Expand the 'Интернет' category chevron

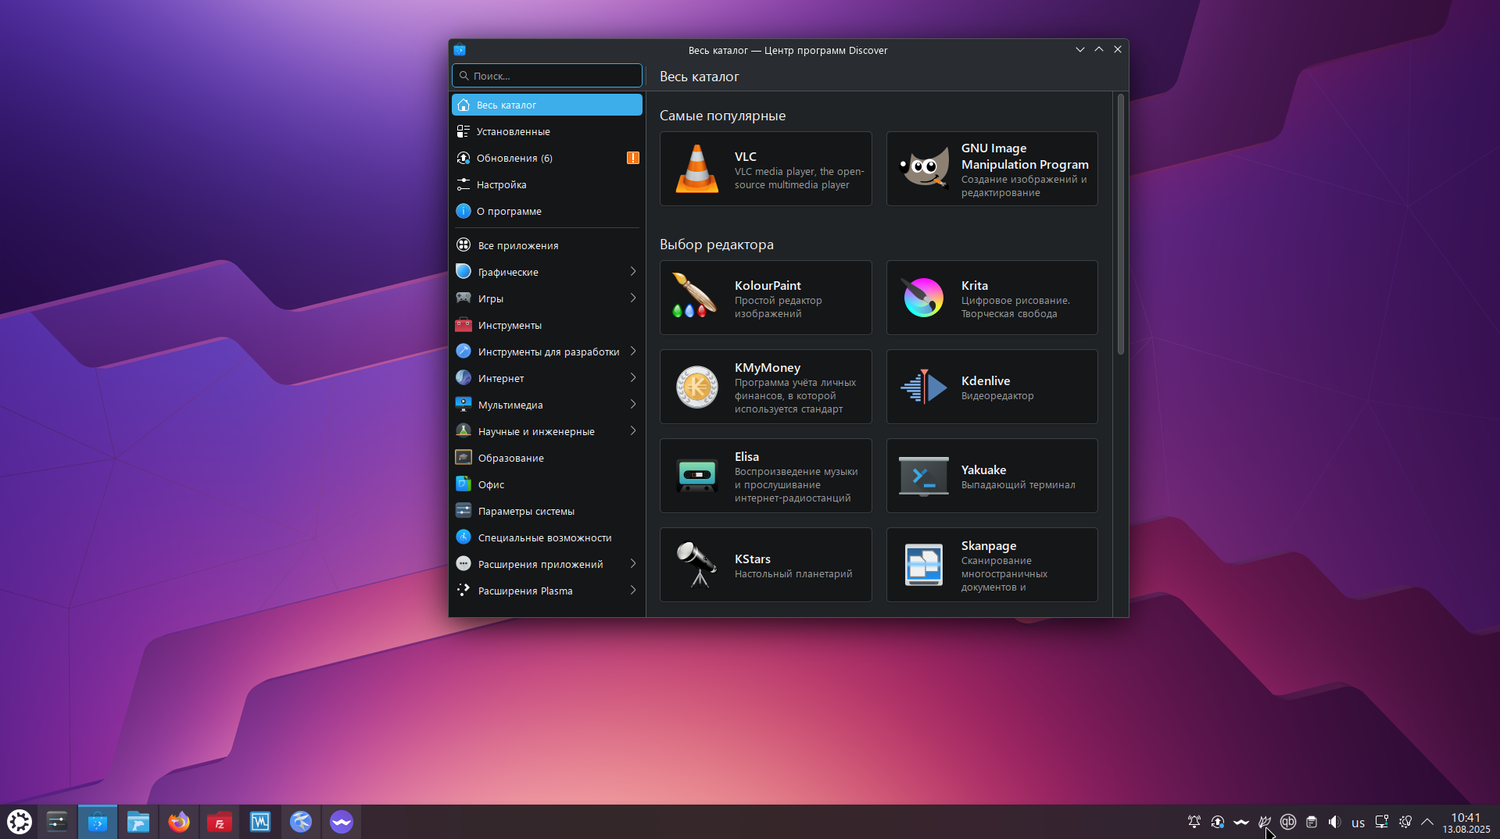tap(633, 378)
